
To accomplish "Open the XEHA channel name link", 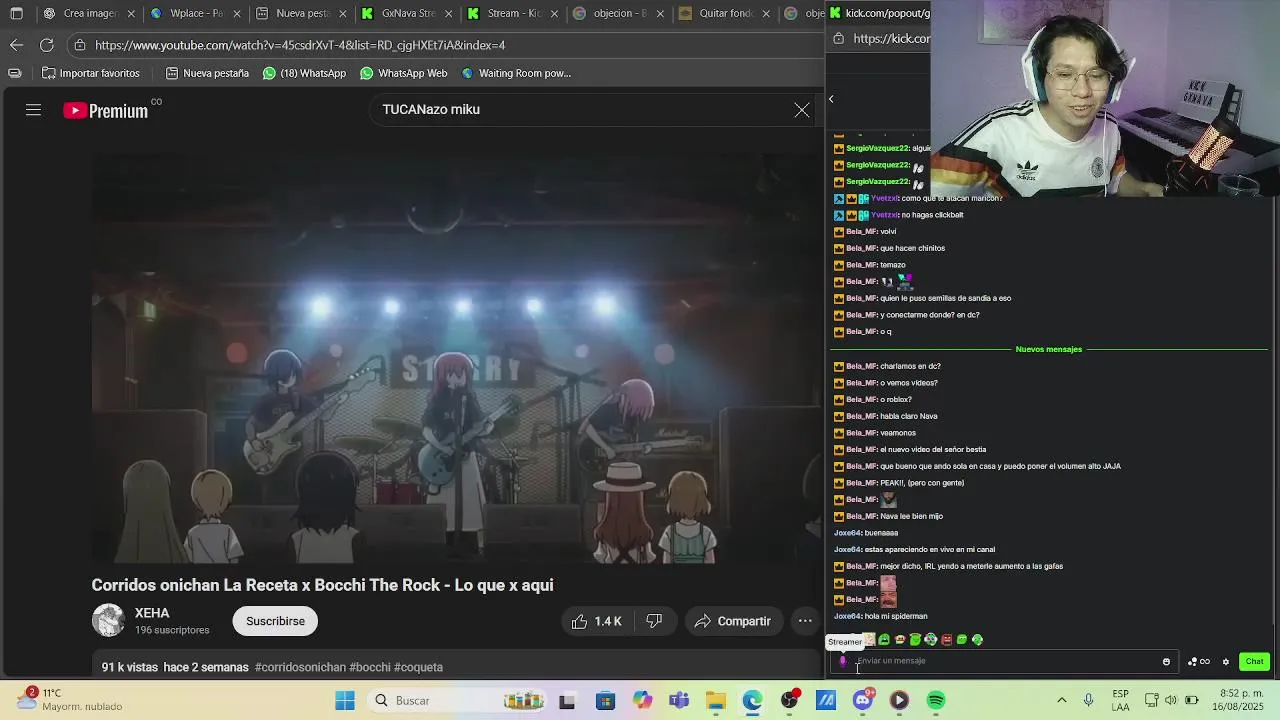I will coord(152,613).
